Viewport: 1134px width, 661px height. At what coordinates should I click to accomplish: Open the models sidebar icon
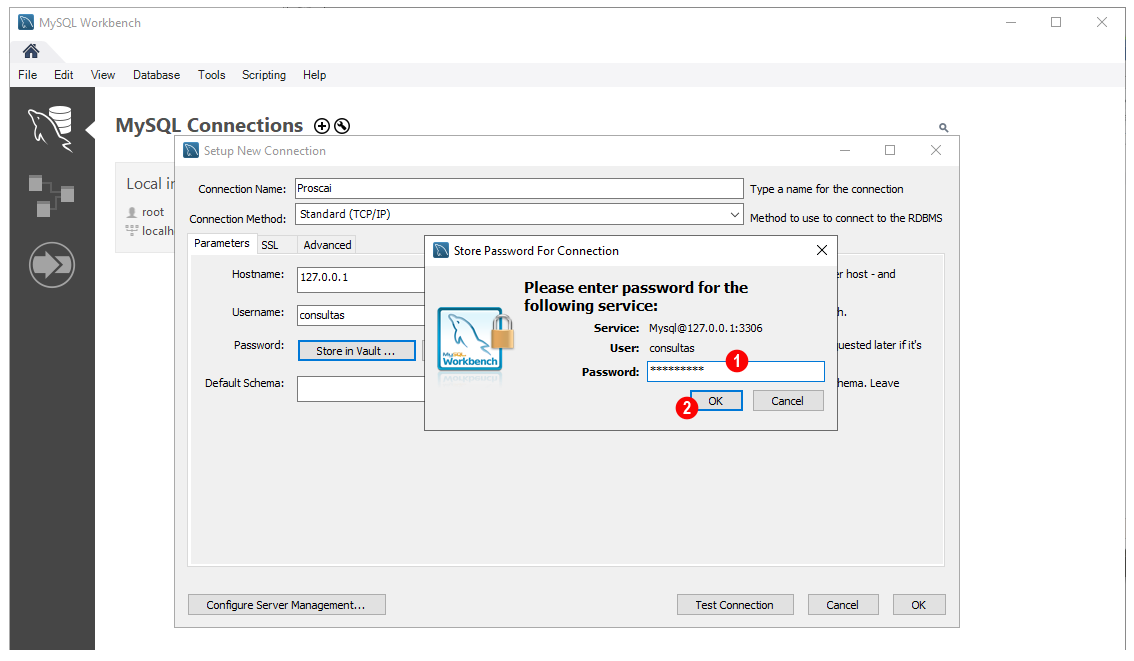(x=51, y=195)
